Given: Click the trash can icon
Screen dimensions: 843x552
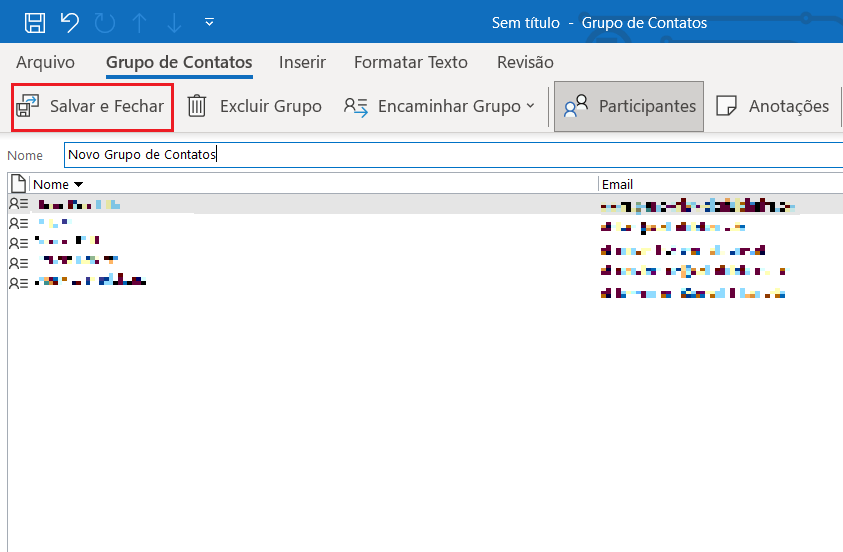Looking at the screenshot, I should pos(197,105).
